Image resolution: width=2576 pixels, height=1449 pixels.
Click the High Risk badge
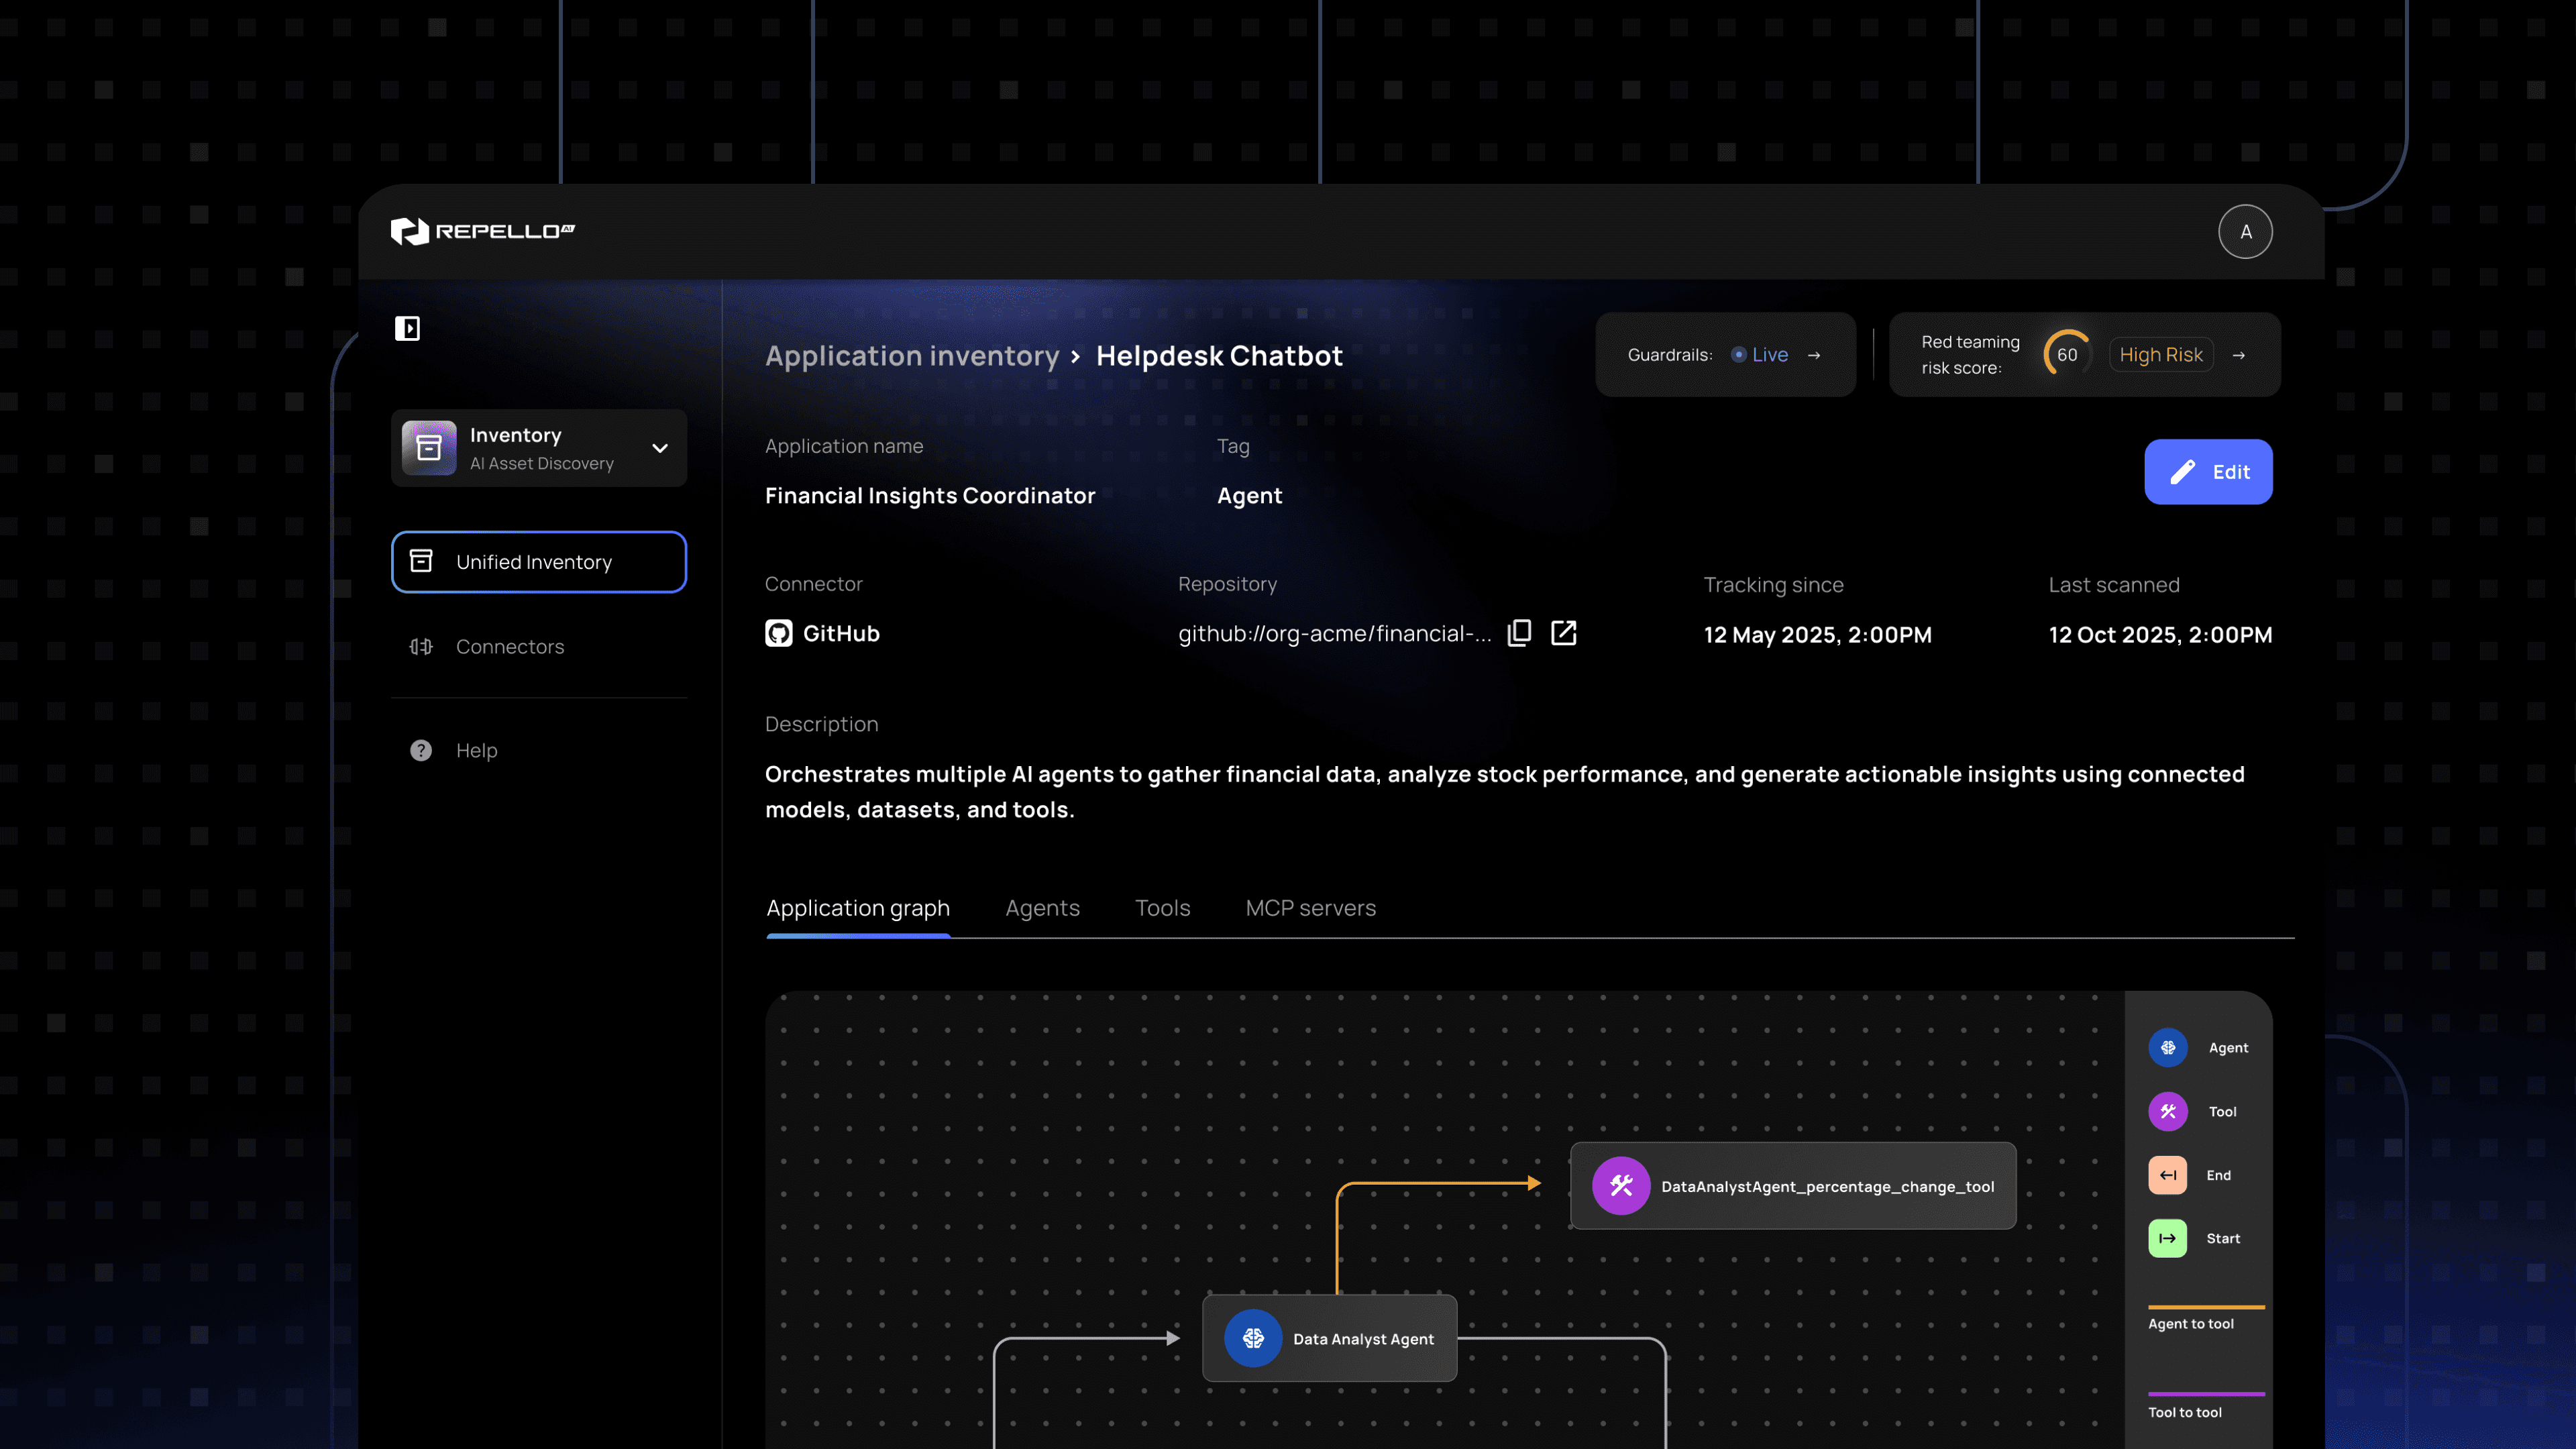(2161, 355)
